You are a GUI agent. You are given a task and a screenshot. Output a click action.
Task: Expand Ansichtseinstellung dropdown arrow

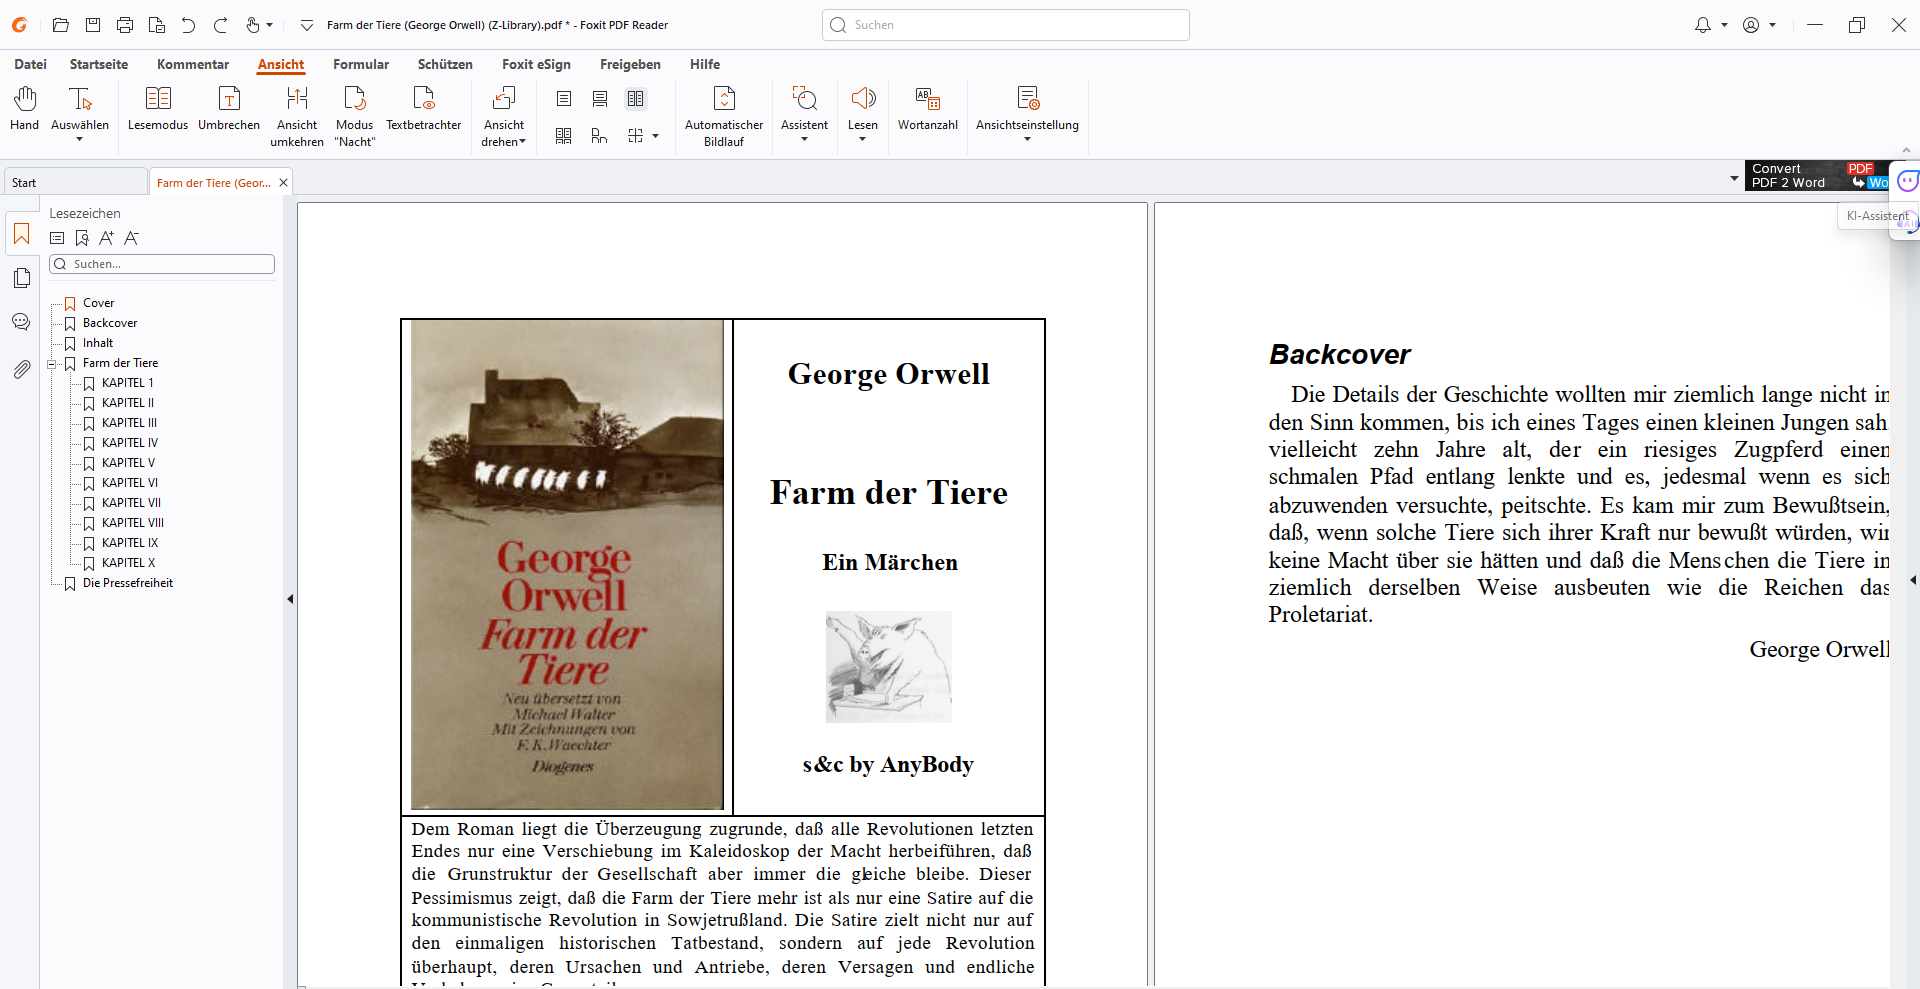click(1028, 140)
